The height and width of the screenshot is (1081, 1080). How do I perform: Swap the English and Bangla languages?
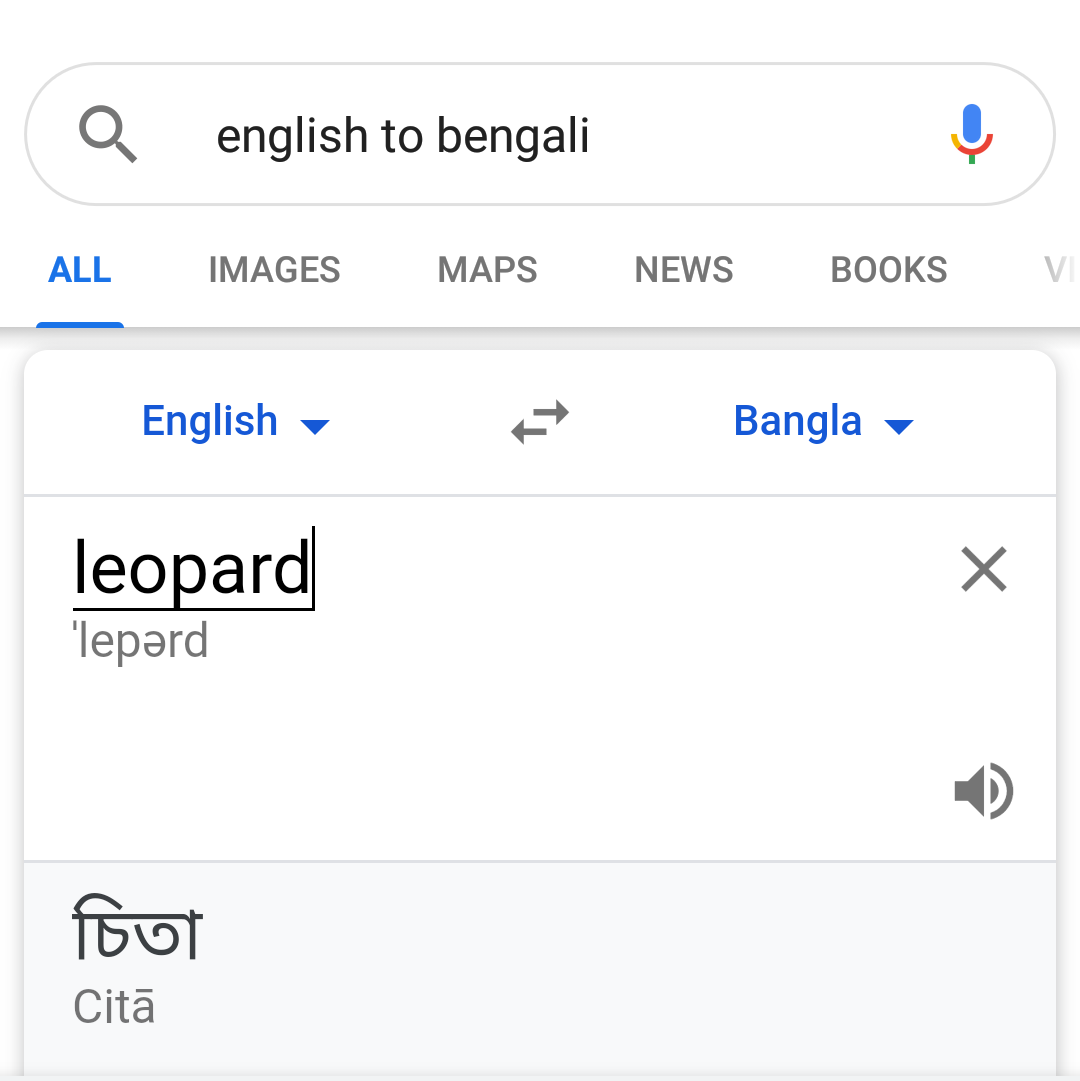540,422
